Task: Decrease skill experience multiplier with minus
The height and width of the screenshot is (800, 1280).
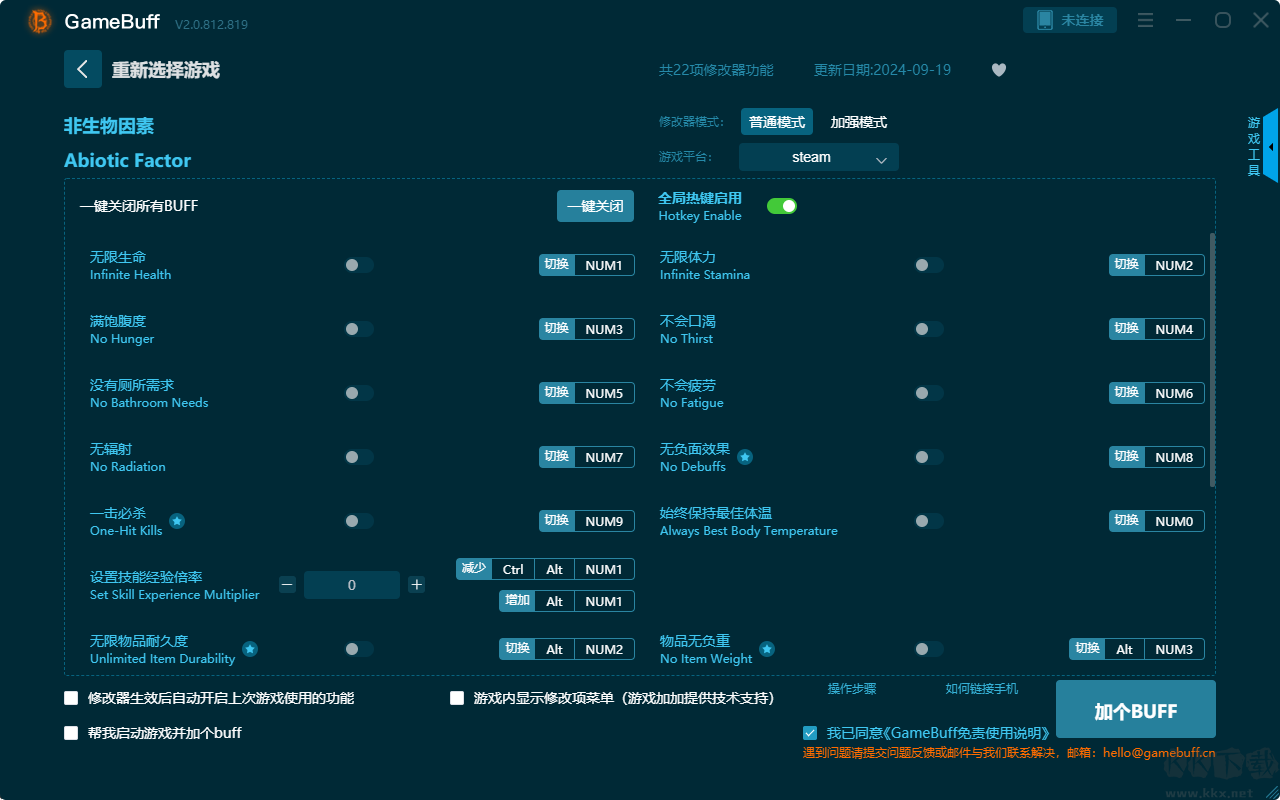Action: (x=287, y=585)
